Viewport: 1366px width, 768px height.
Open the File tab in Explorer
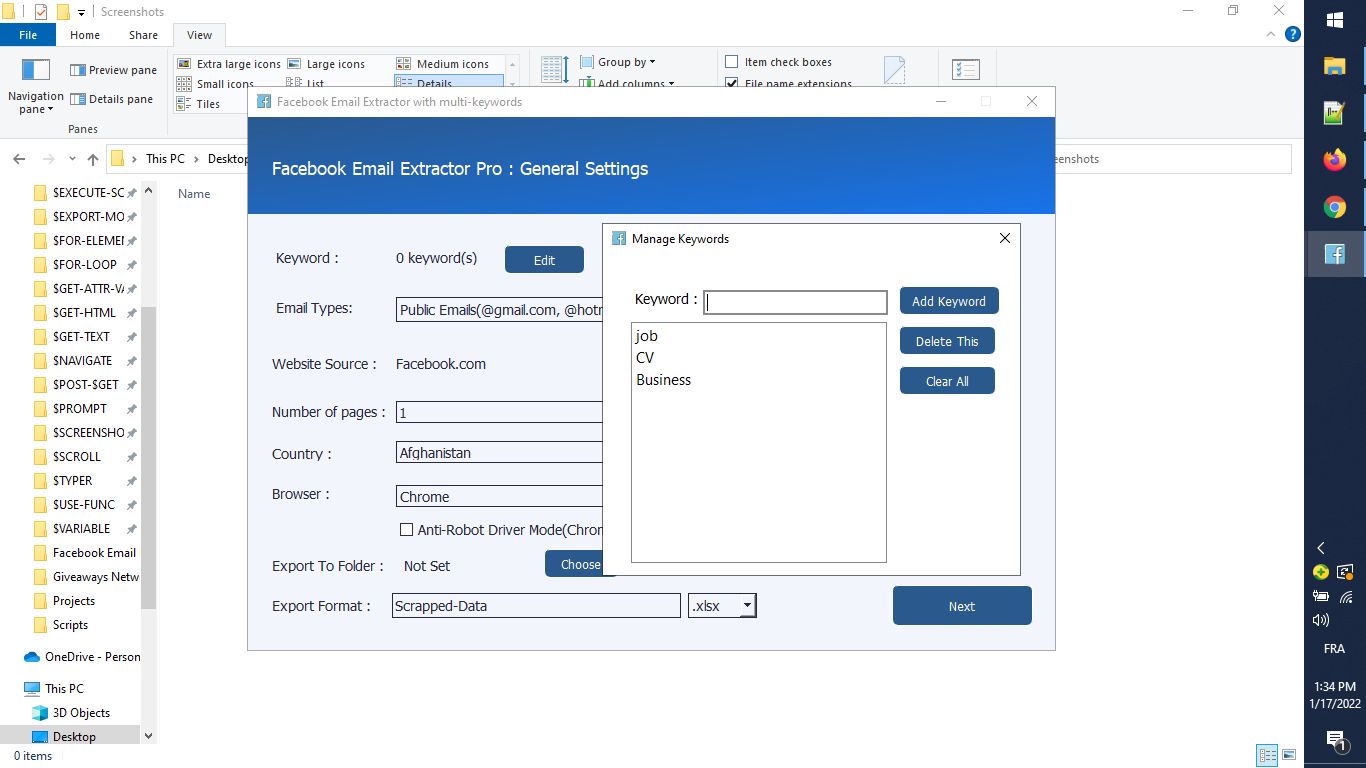[28, 35]
